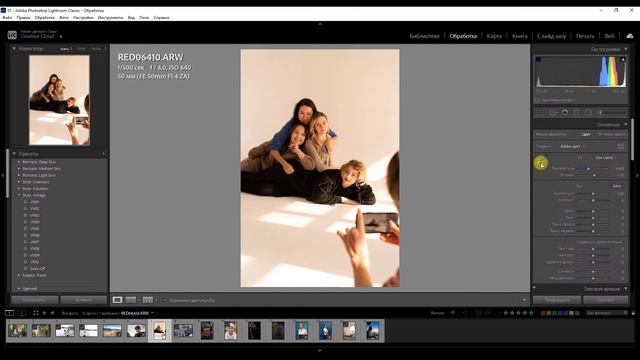The height and width of the screenshot is (360, 640).
Task: Set filter to five stars
Action: (531, 313)
